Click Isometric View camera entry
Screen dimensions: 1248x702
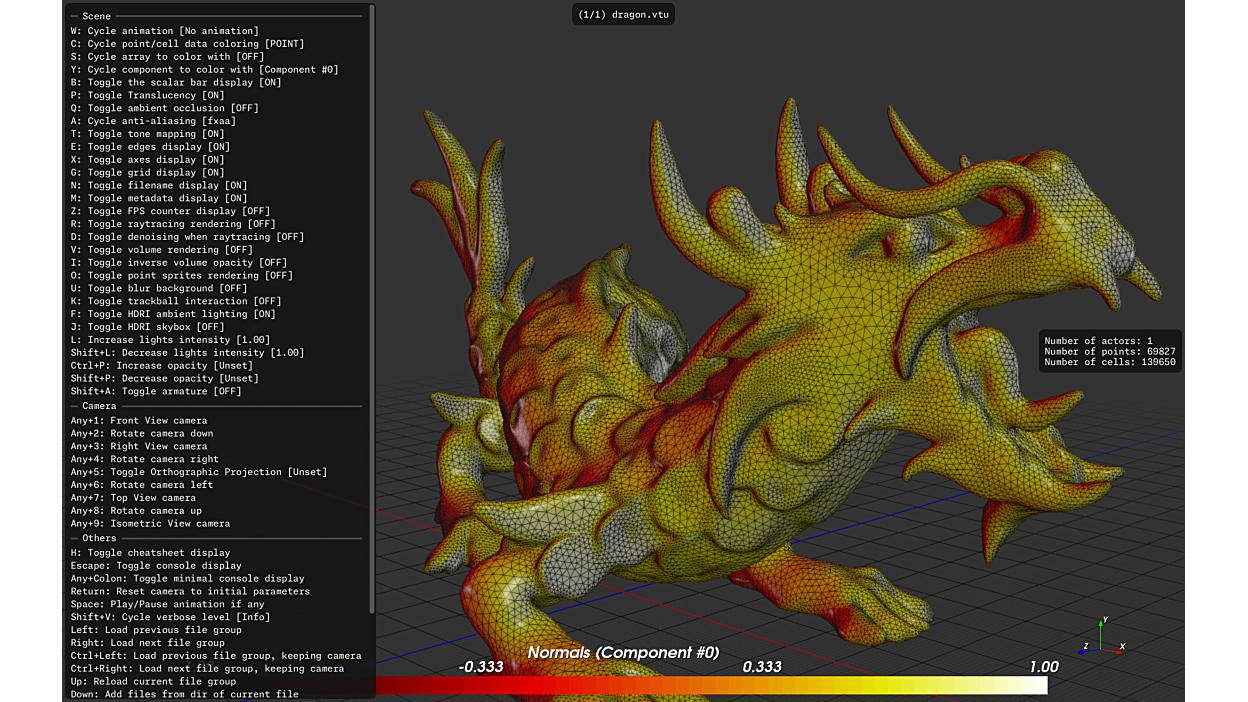point(150,523)
